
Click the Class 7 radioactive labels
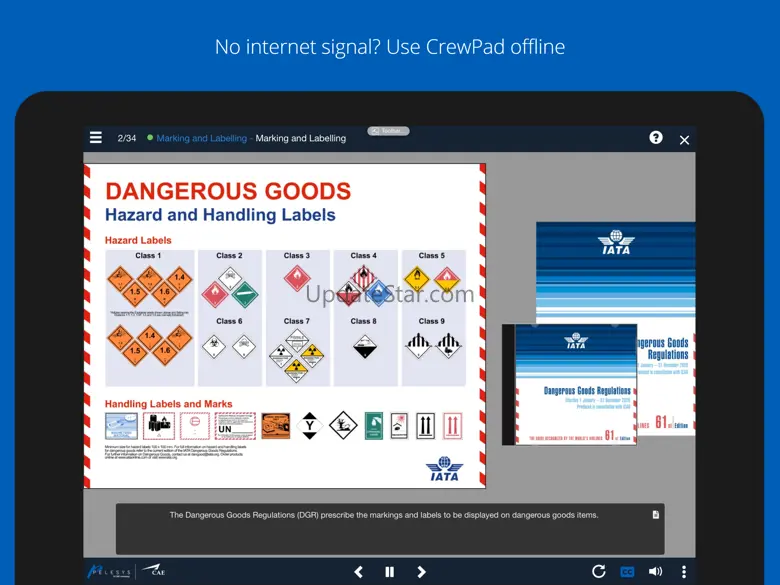pyautogui.click(x=296, y=355)
